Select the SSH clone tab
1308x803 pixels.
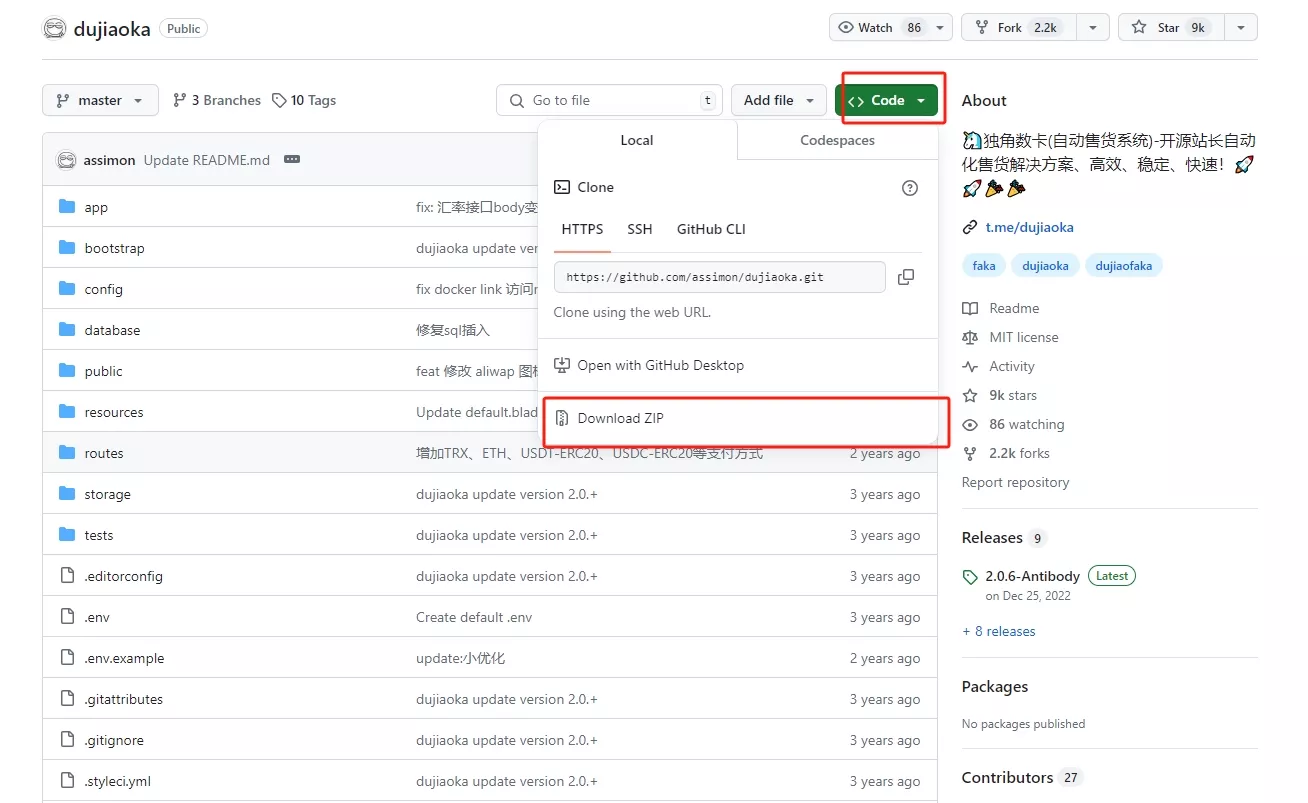pos(640,229)
